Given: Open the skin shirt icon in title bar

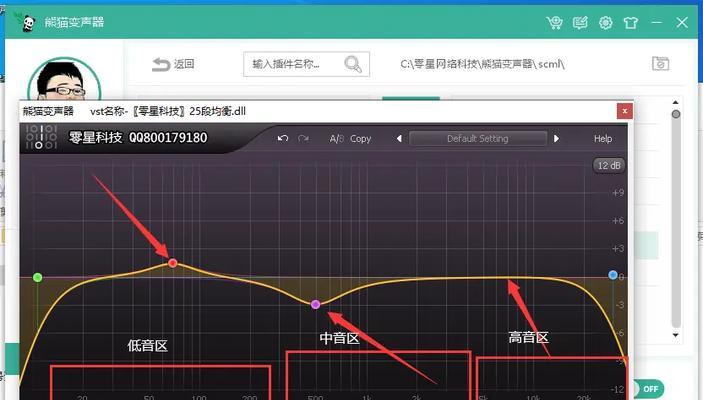Looking at the screenshot, I should 631,22.
